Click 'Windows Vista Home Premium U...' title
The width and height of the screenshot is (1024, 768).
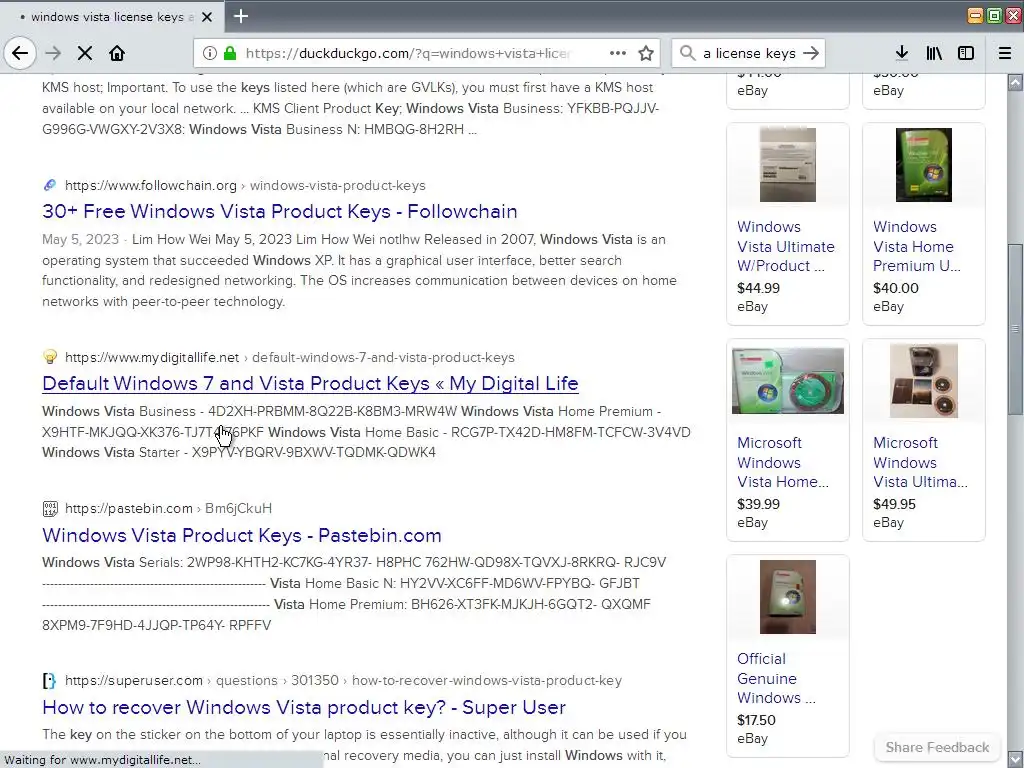point(917,246)
